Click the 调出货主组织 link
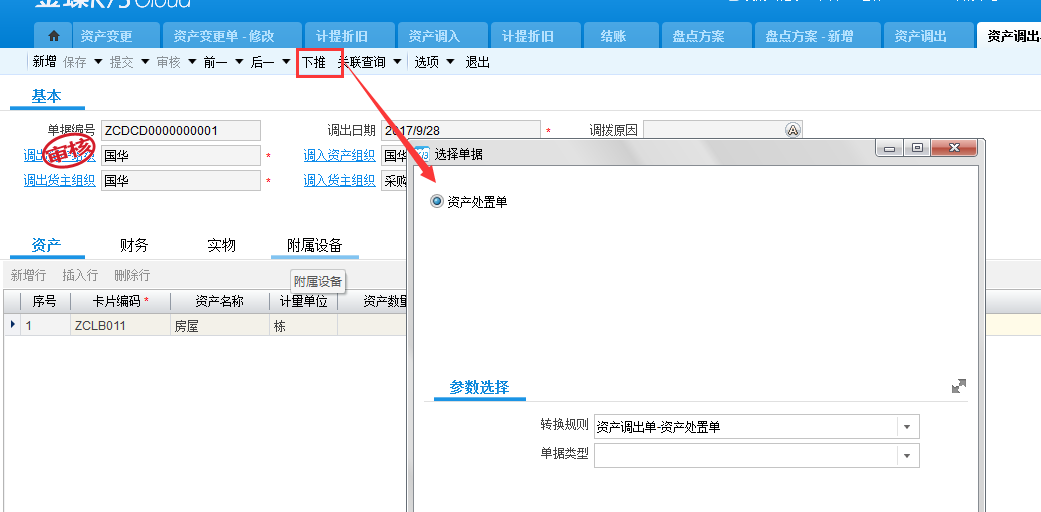The image size is (1041, 512). tap(59, 181)
